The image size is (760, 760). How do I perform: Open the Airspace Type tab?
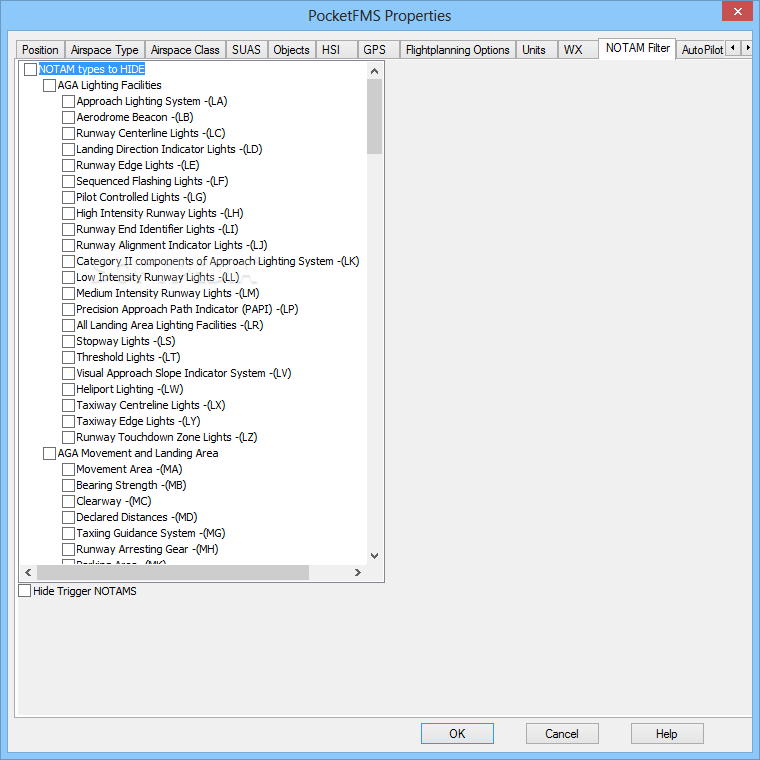coord(105,50)
